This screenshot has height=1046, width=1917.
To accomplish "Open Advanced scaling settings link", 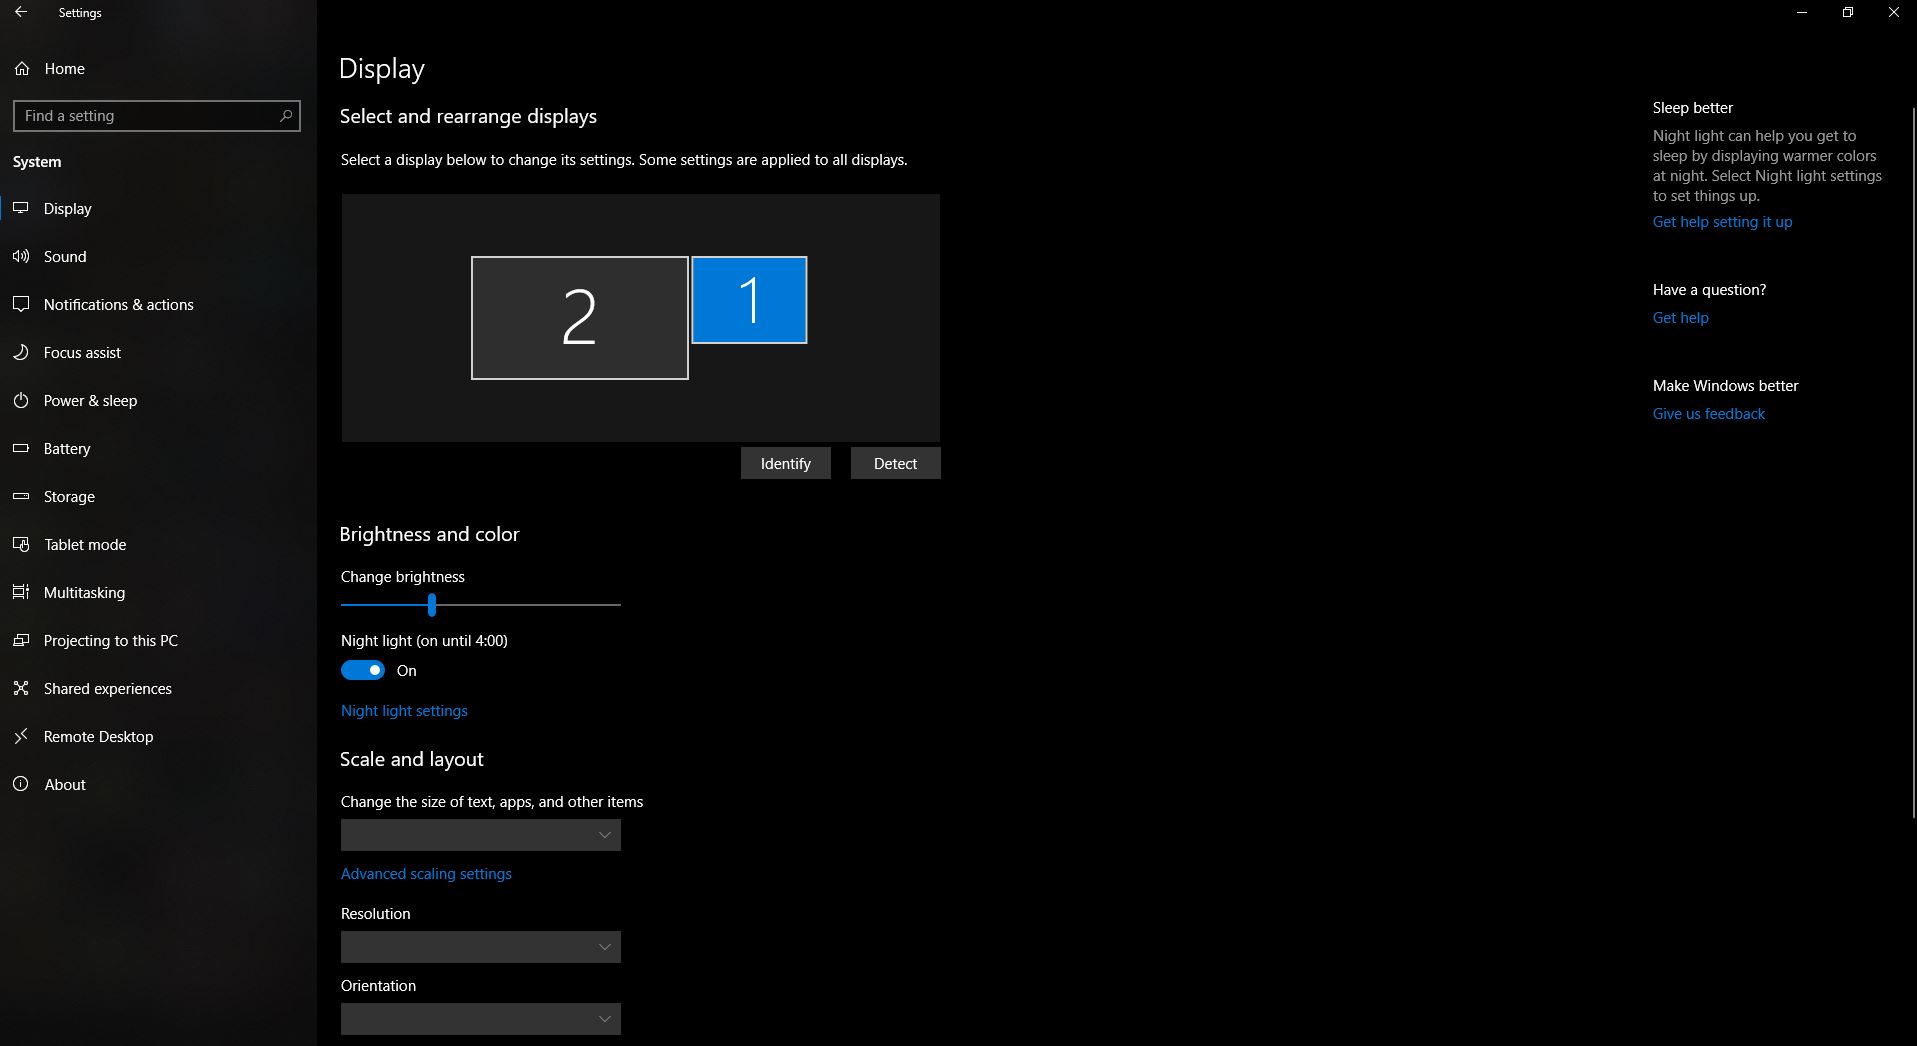I will [x=426, y=874].
